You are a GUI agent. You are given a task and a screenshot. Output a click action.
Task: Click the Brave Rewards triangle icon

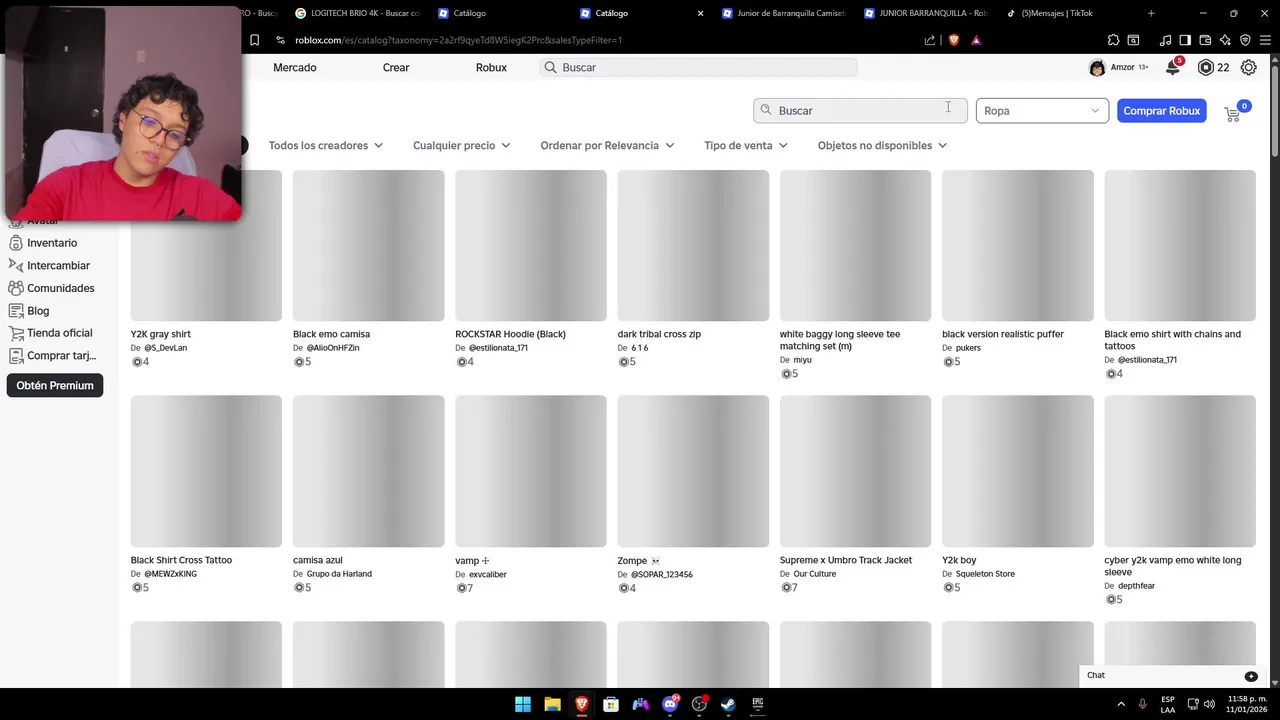click(976, 40)
